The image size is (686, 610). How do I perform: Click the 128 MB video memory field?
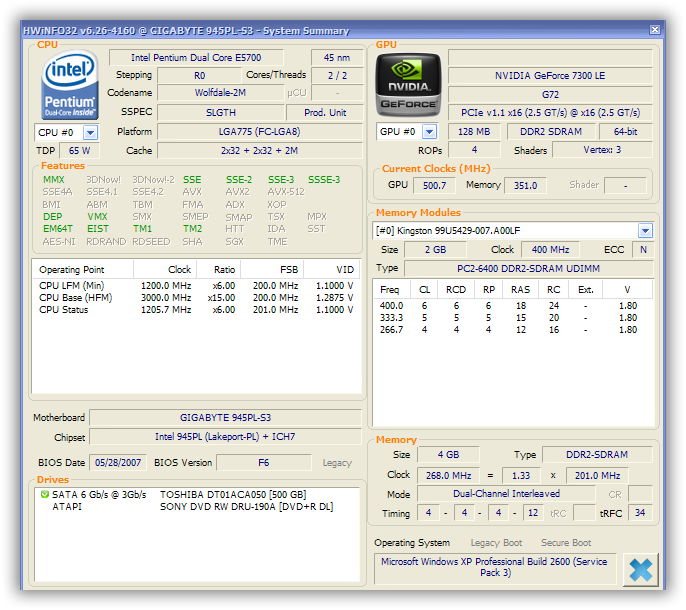tap(474, 132)
